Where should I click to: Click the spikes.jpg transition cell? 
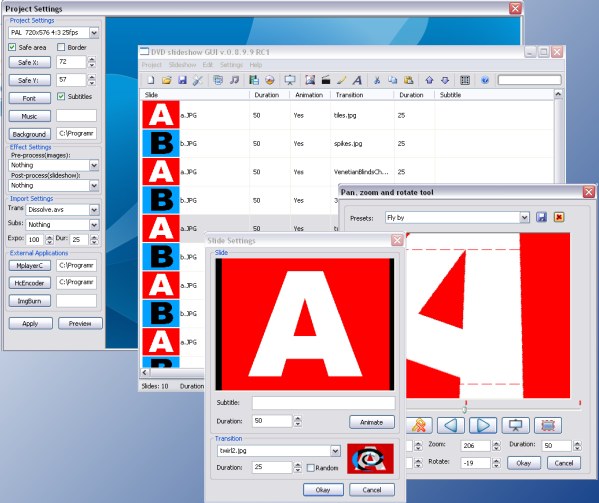362,144
